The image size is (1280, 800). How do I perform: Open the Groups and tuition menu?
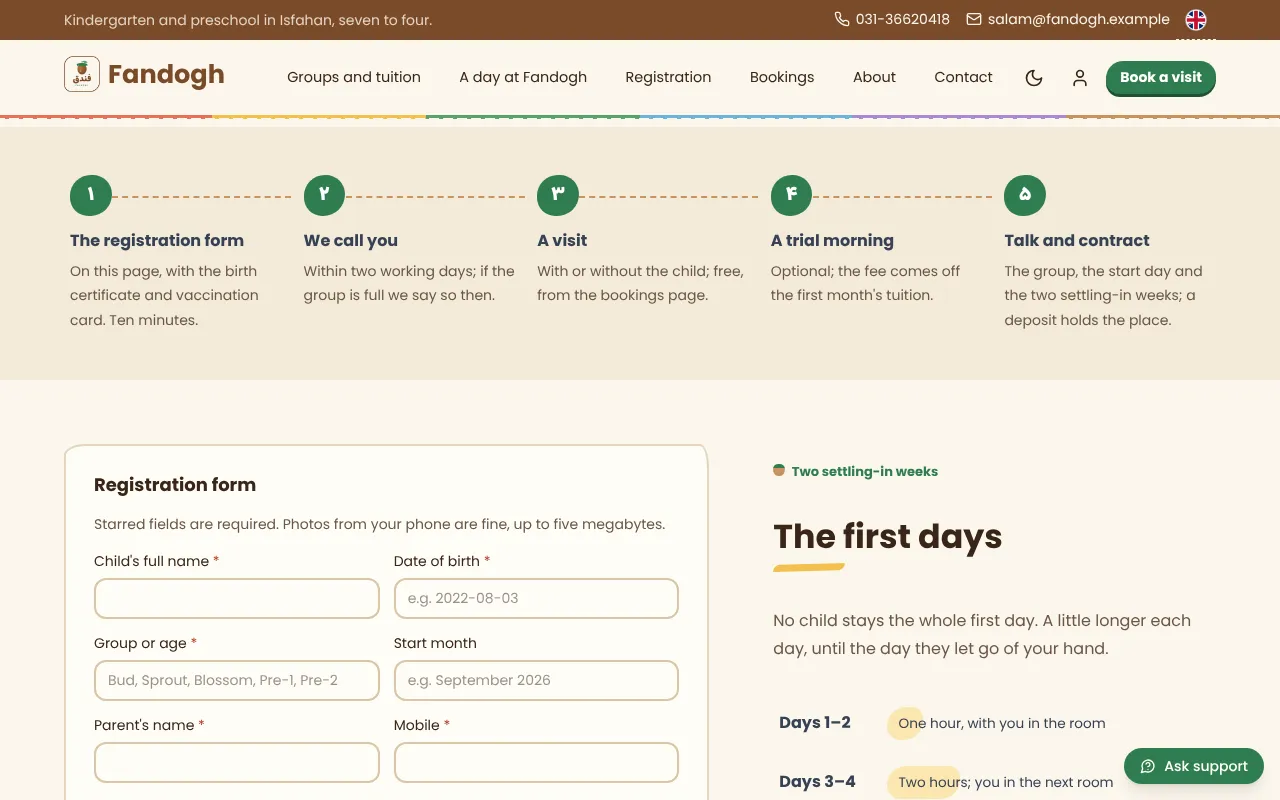354,77
